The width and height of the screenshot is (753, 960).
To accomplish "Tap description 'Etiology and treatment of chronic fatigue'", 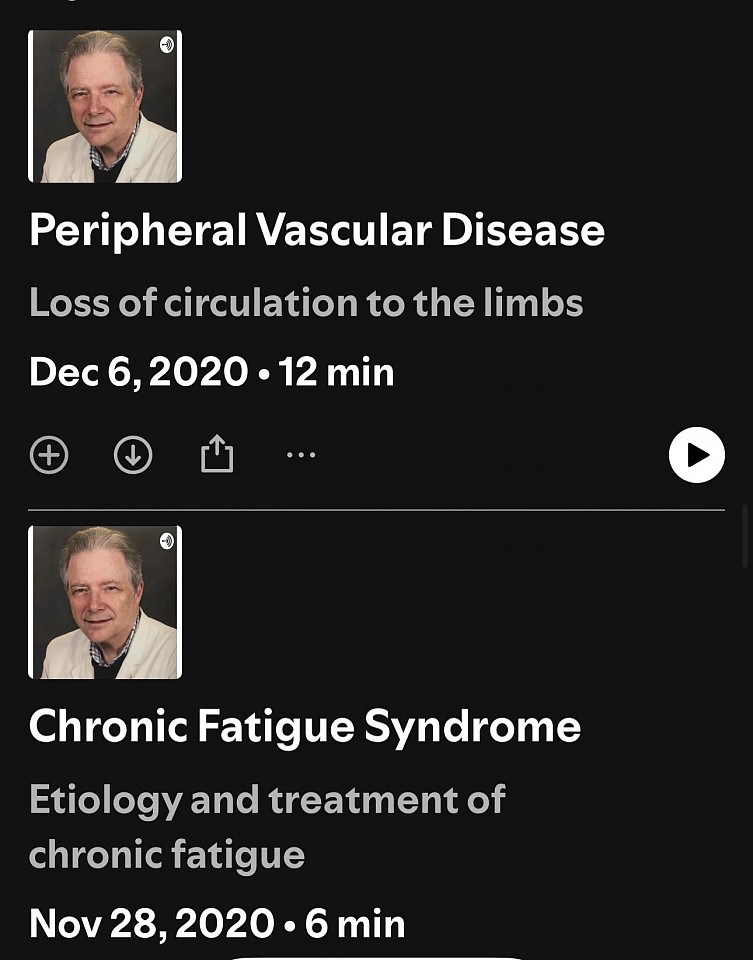I will [x=267, y=826].
